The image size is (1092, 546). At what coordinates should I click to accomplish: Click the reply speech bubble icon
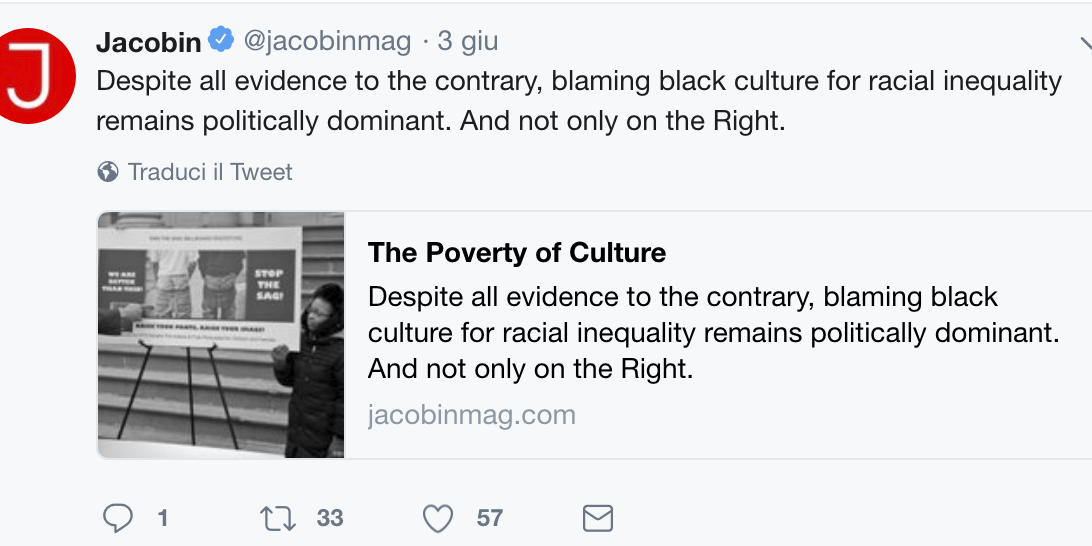point(118,518)
